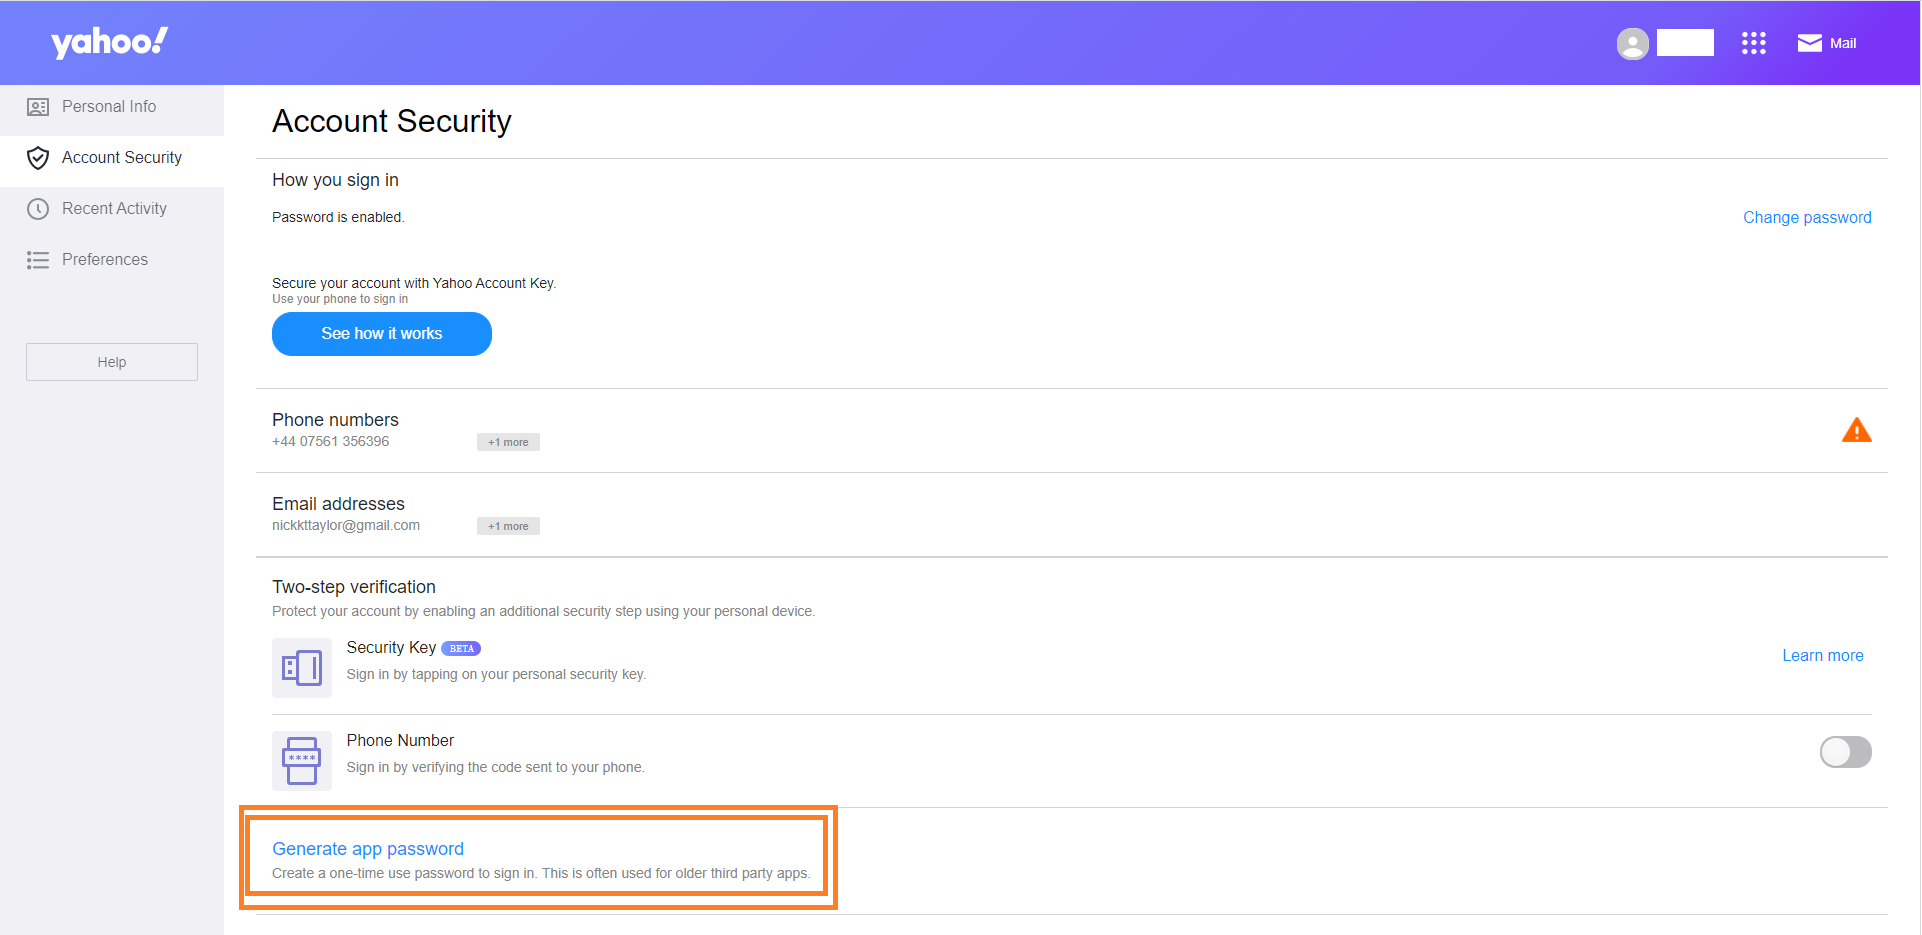Screen dimensions: 1922x935
Task: Open the profile avatar icon
Action: coord(1632,43)
